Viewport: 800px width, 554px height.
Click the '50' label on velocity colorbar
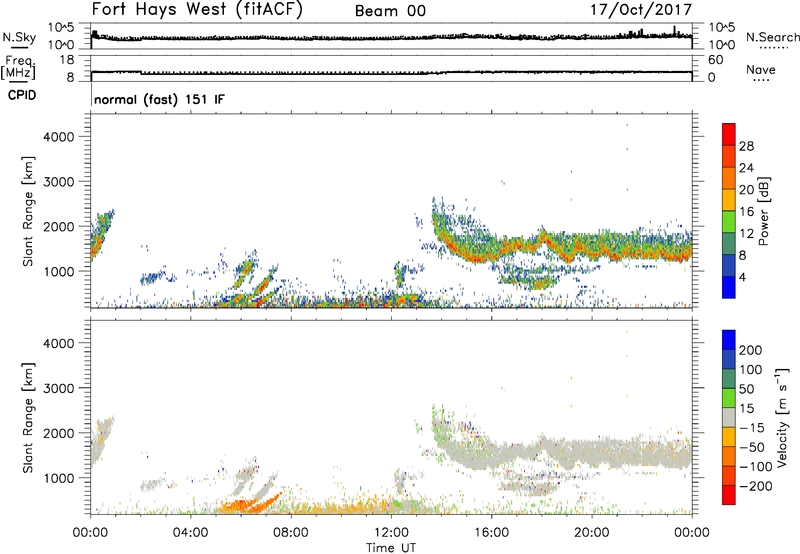(x=747, y=389)
